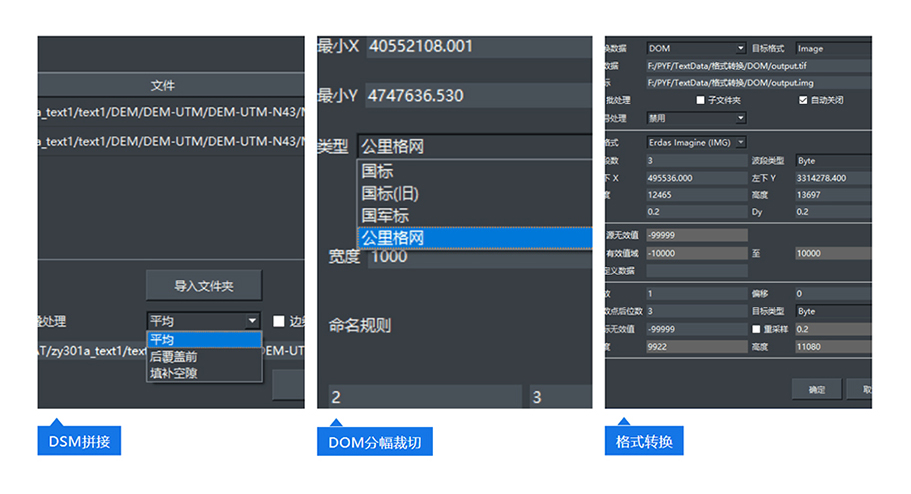This screenshot has width=911, height=494.
Task: Select 国标 in the type list
Action: [378, 172]
